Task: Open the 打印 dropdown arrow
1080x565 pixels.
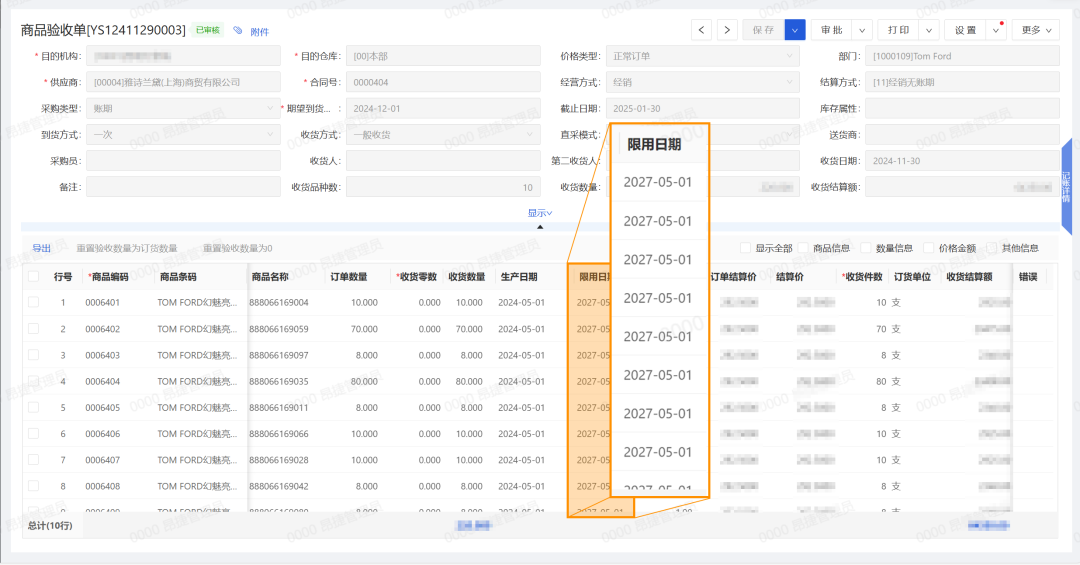Action: 929,30
